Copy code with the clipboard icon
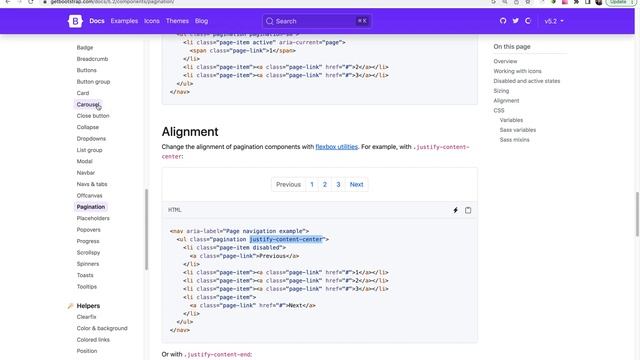The height and width of the screenshot is (360, 640). [468, 210]
